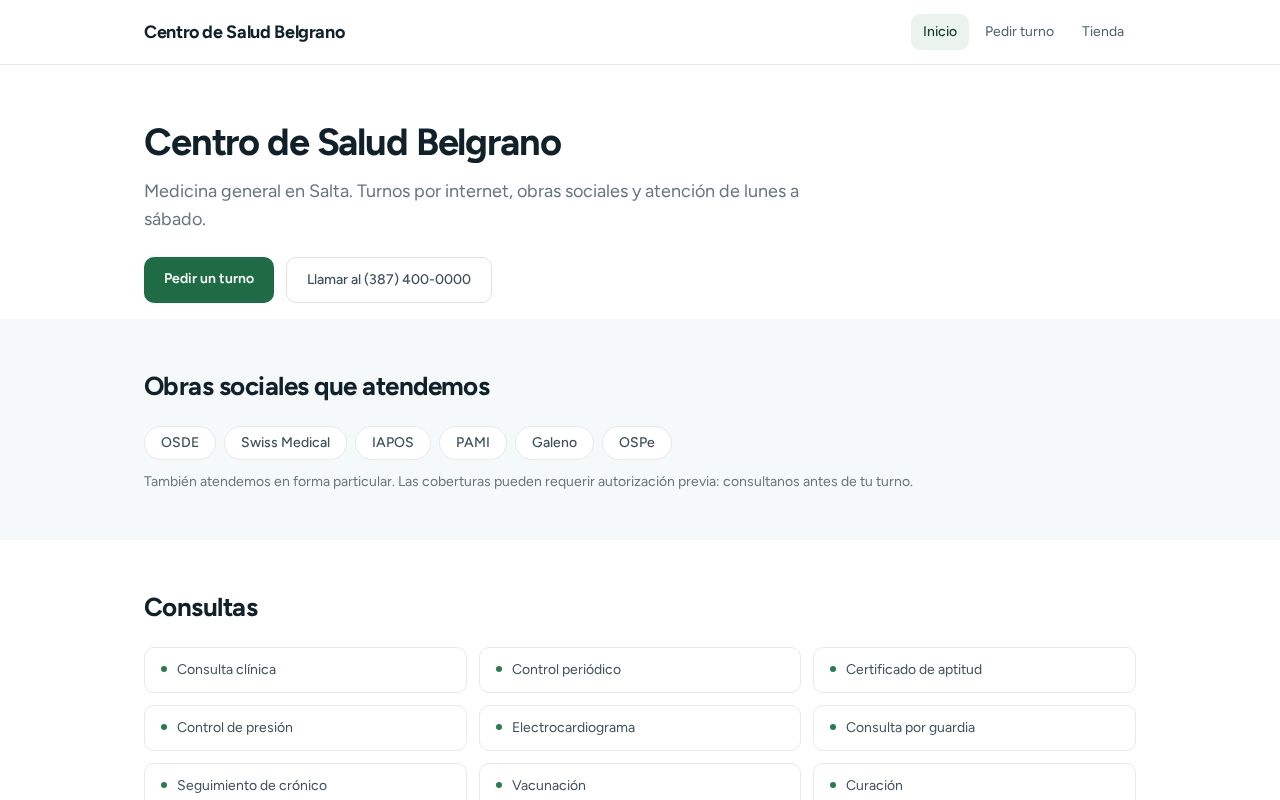Open the Inicio nav tab

click(940, 32)
